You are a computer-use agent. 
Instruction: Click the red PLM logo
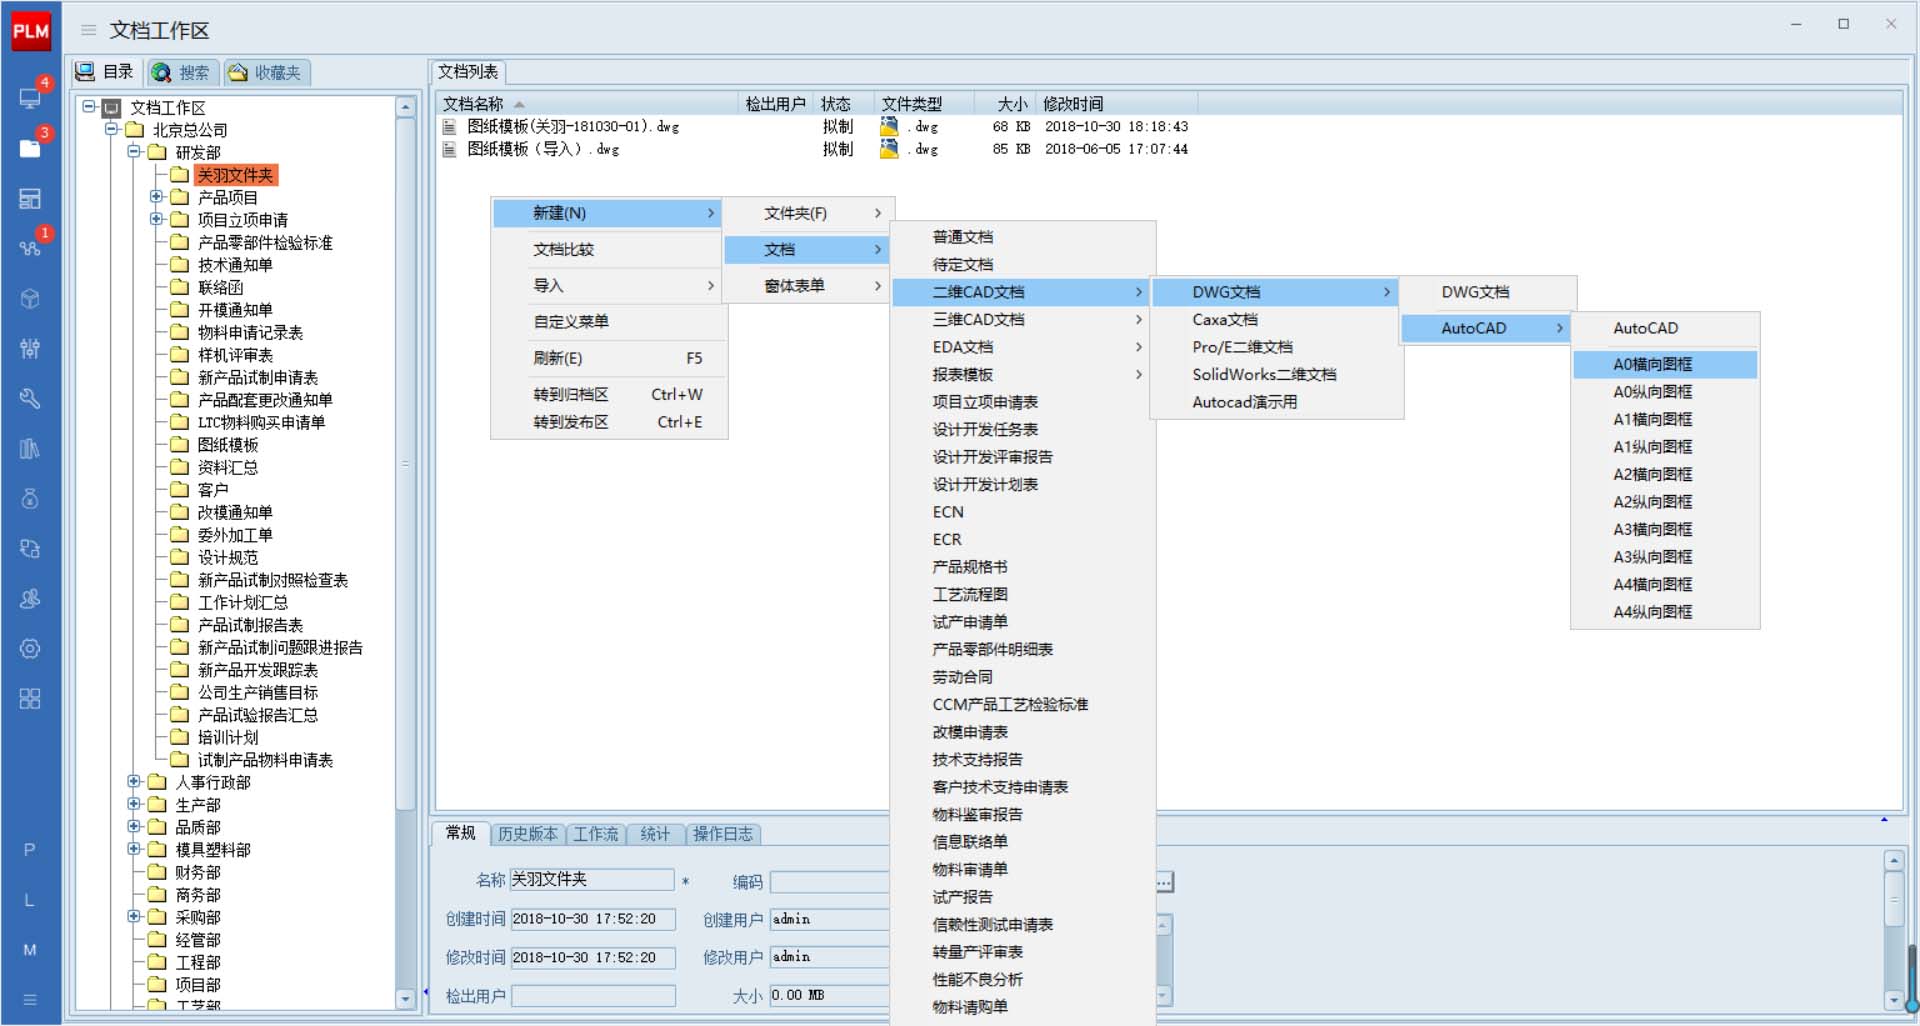pyautogui.click(x=30, y=31)
